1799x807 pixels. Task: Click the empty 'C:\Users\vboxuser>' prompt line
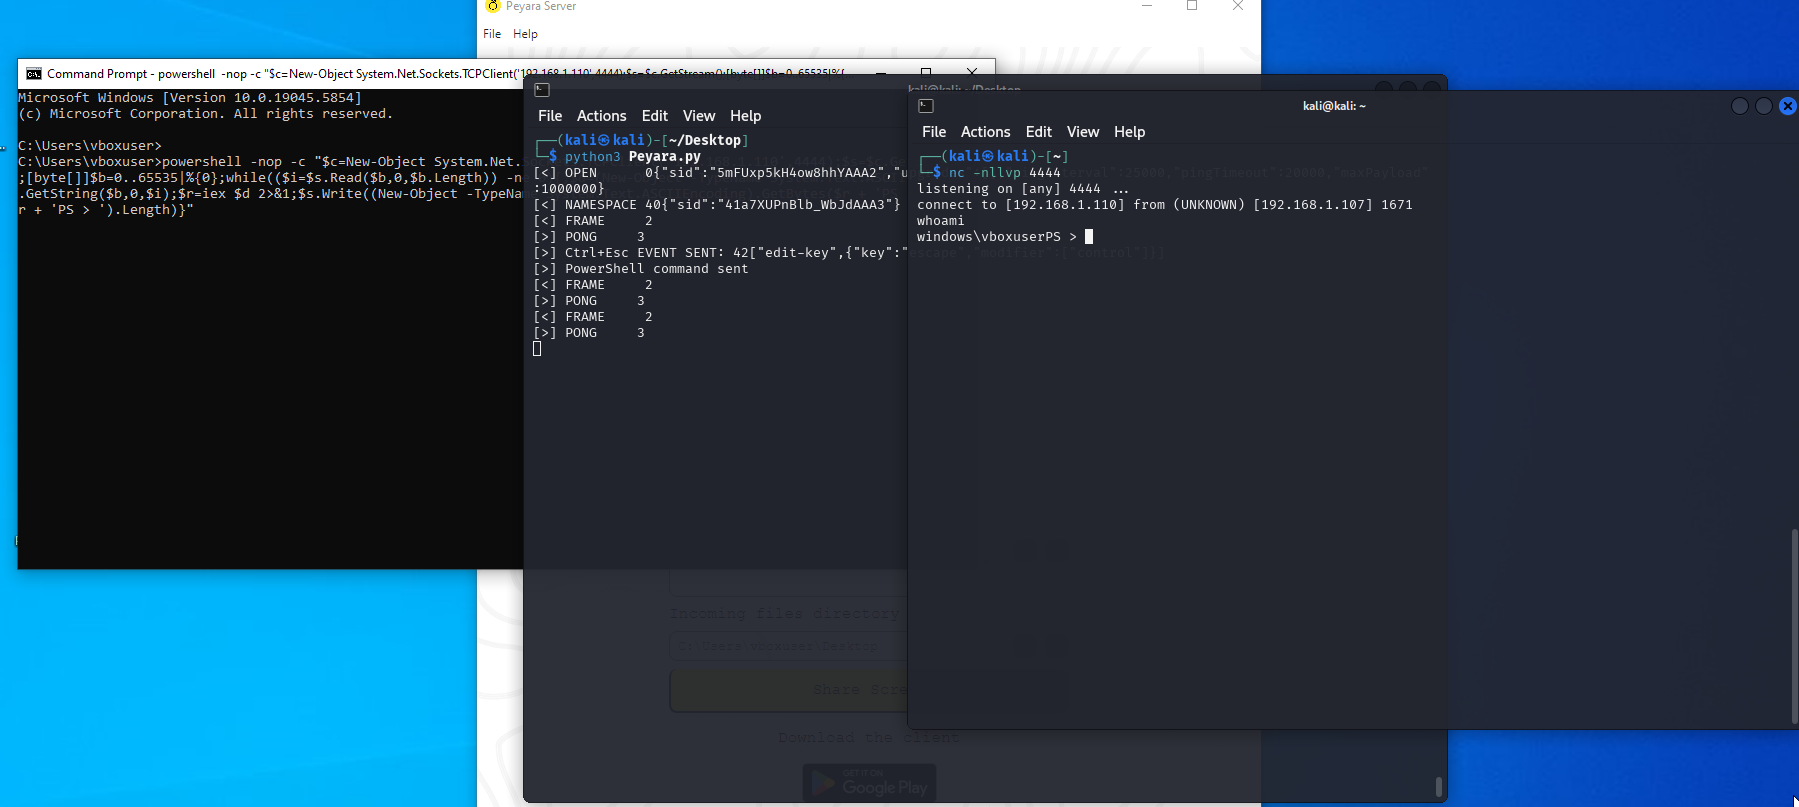coord(90,146)
